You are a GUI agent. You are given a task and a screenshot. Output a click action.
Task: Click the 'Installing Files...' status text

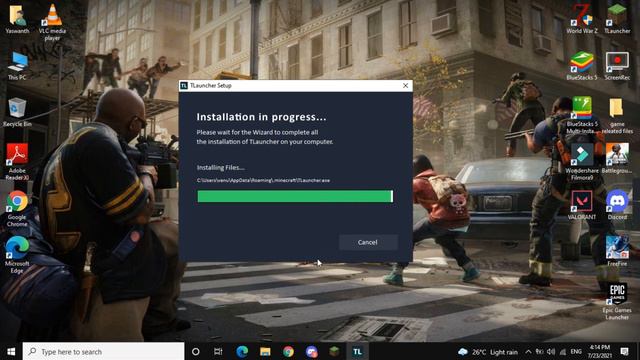(x=221, y=167)
